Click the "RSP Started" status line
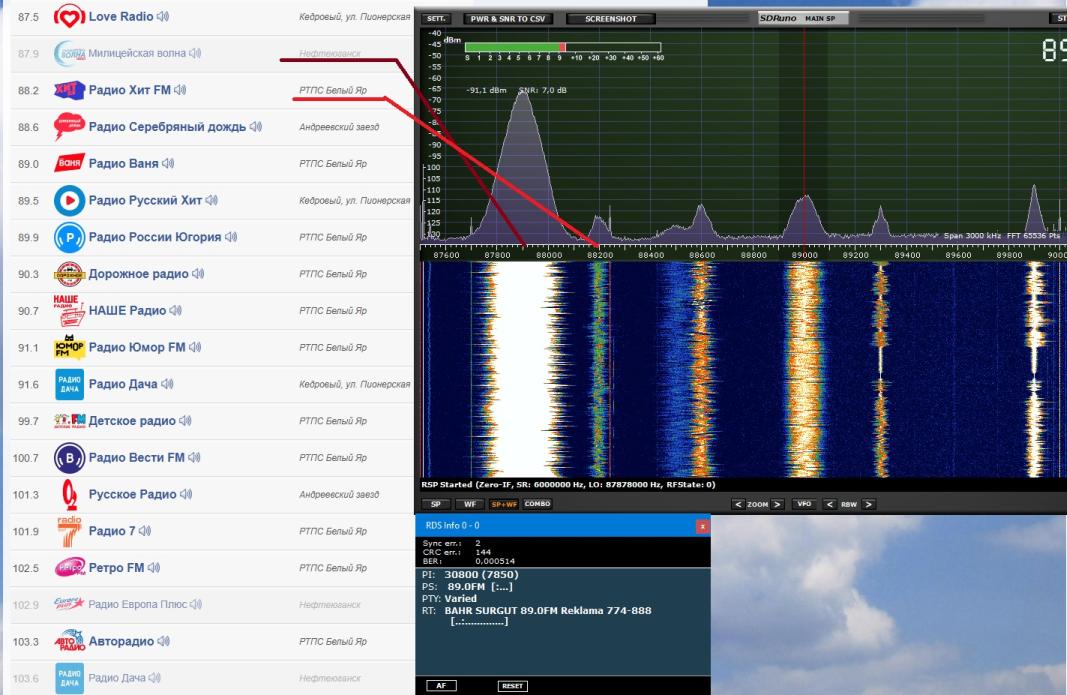 coord(568,485)
